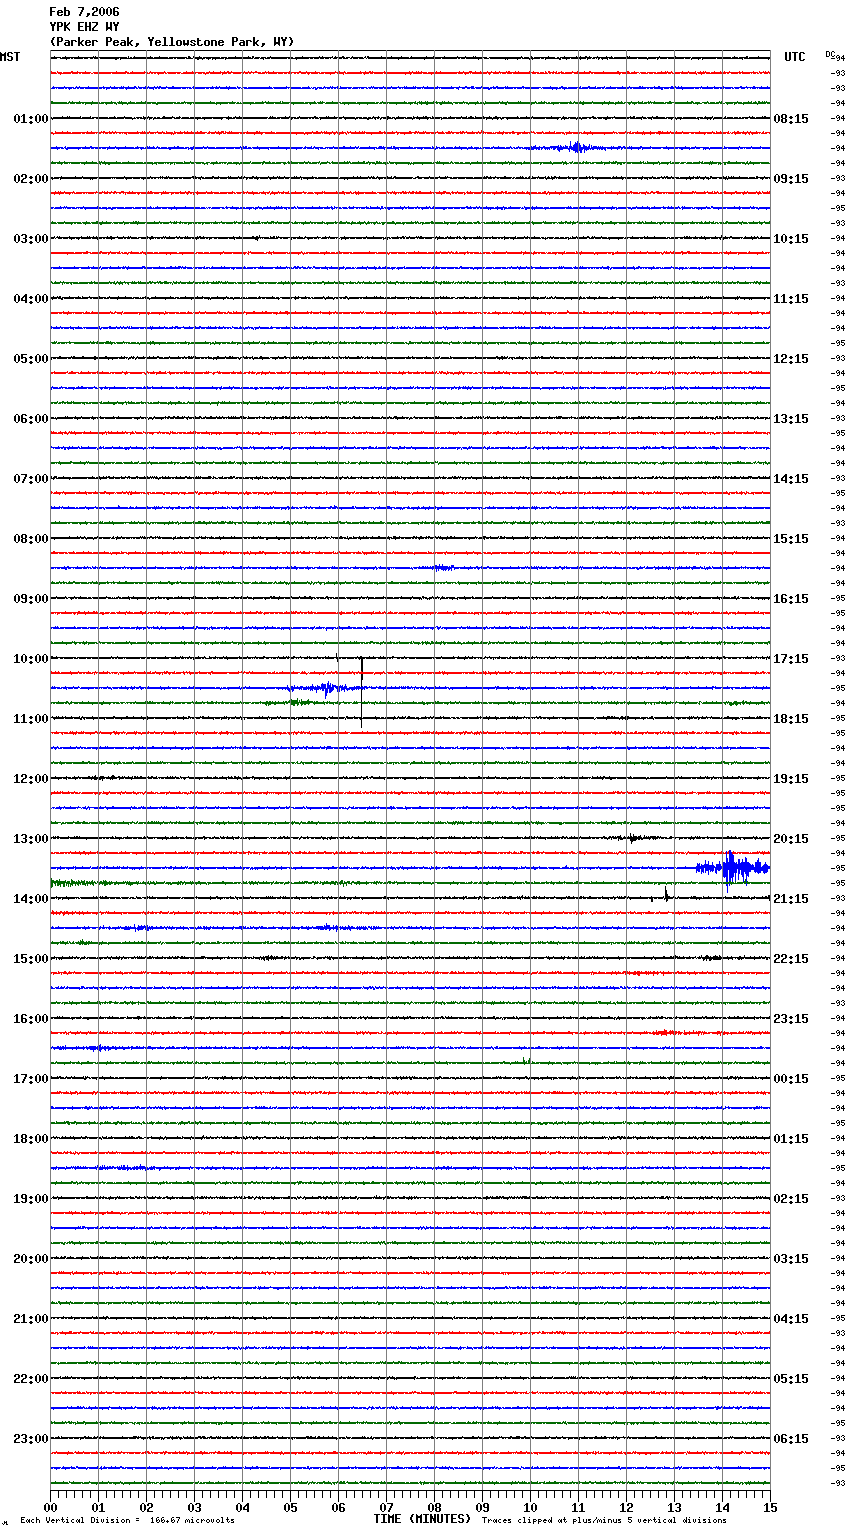Click the "23:15" UTC row label
Viewport: 850px width, 1534px height.
click(791, 1019)
